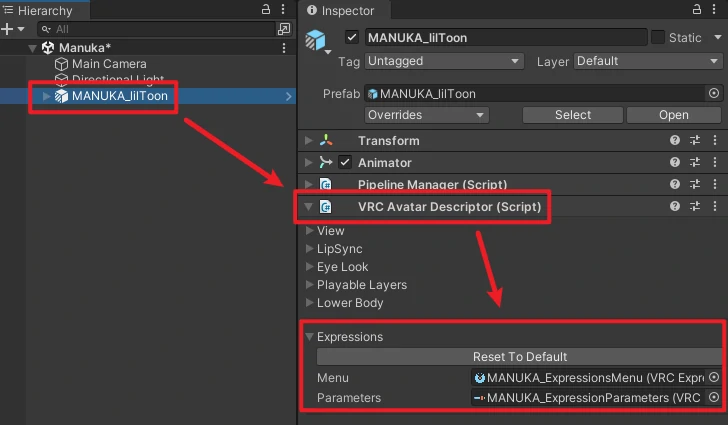Open VRC Avatar Descriptor more options menu
The image size is (728, 425).
click(714, 207)
